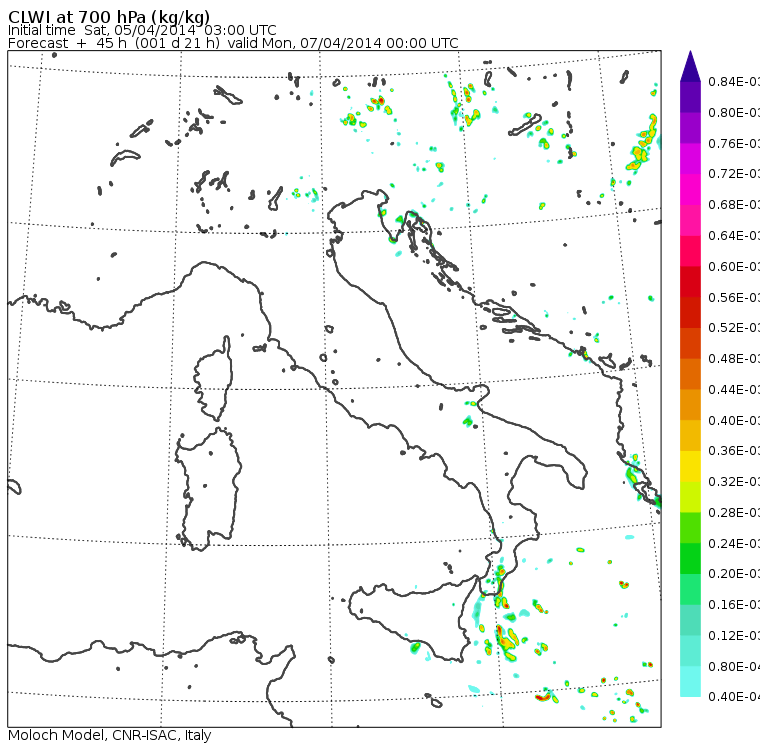Click the 'Forecast + 45 h' valid time line
Image resolution: width=760 pixels, height=749 pixels.
point(233,43)
